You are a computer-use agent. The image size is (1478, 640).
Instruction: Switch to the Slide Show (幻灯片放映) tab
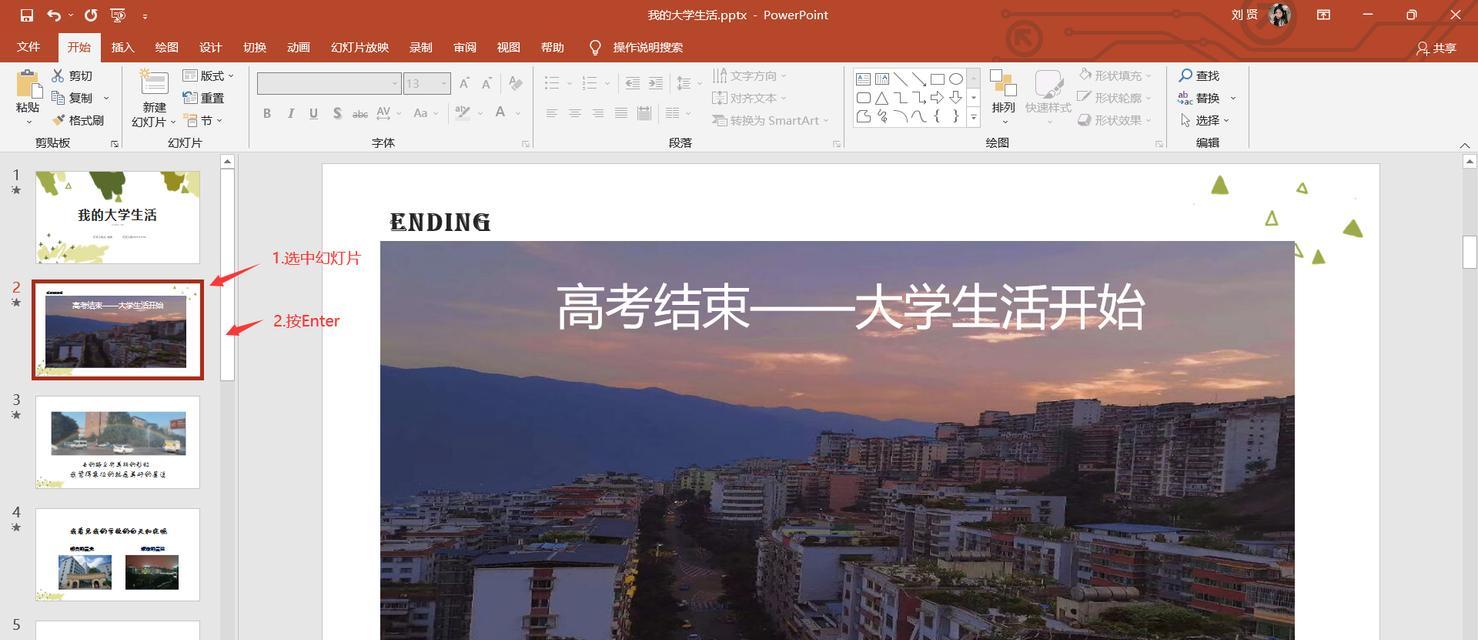360,47
